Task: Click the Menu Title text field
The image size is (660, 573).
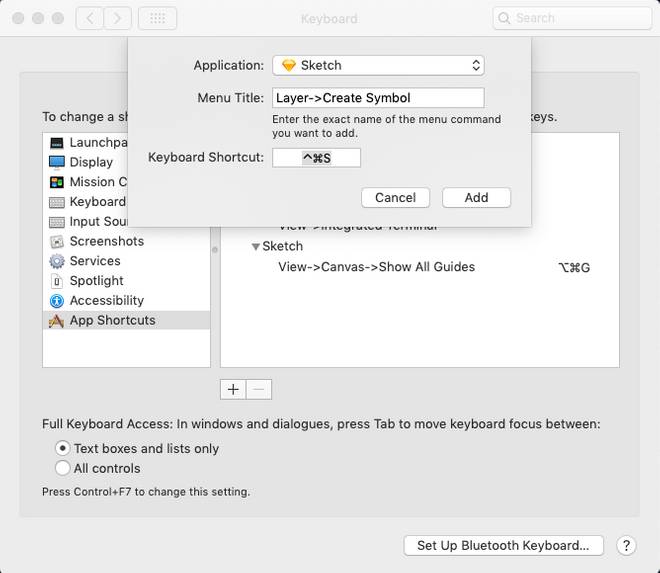Action: tap(378, 98)
